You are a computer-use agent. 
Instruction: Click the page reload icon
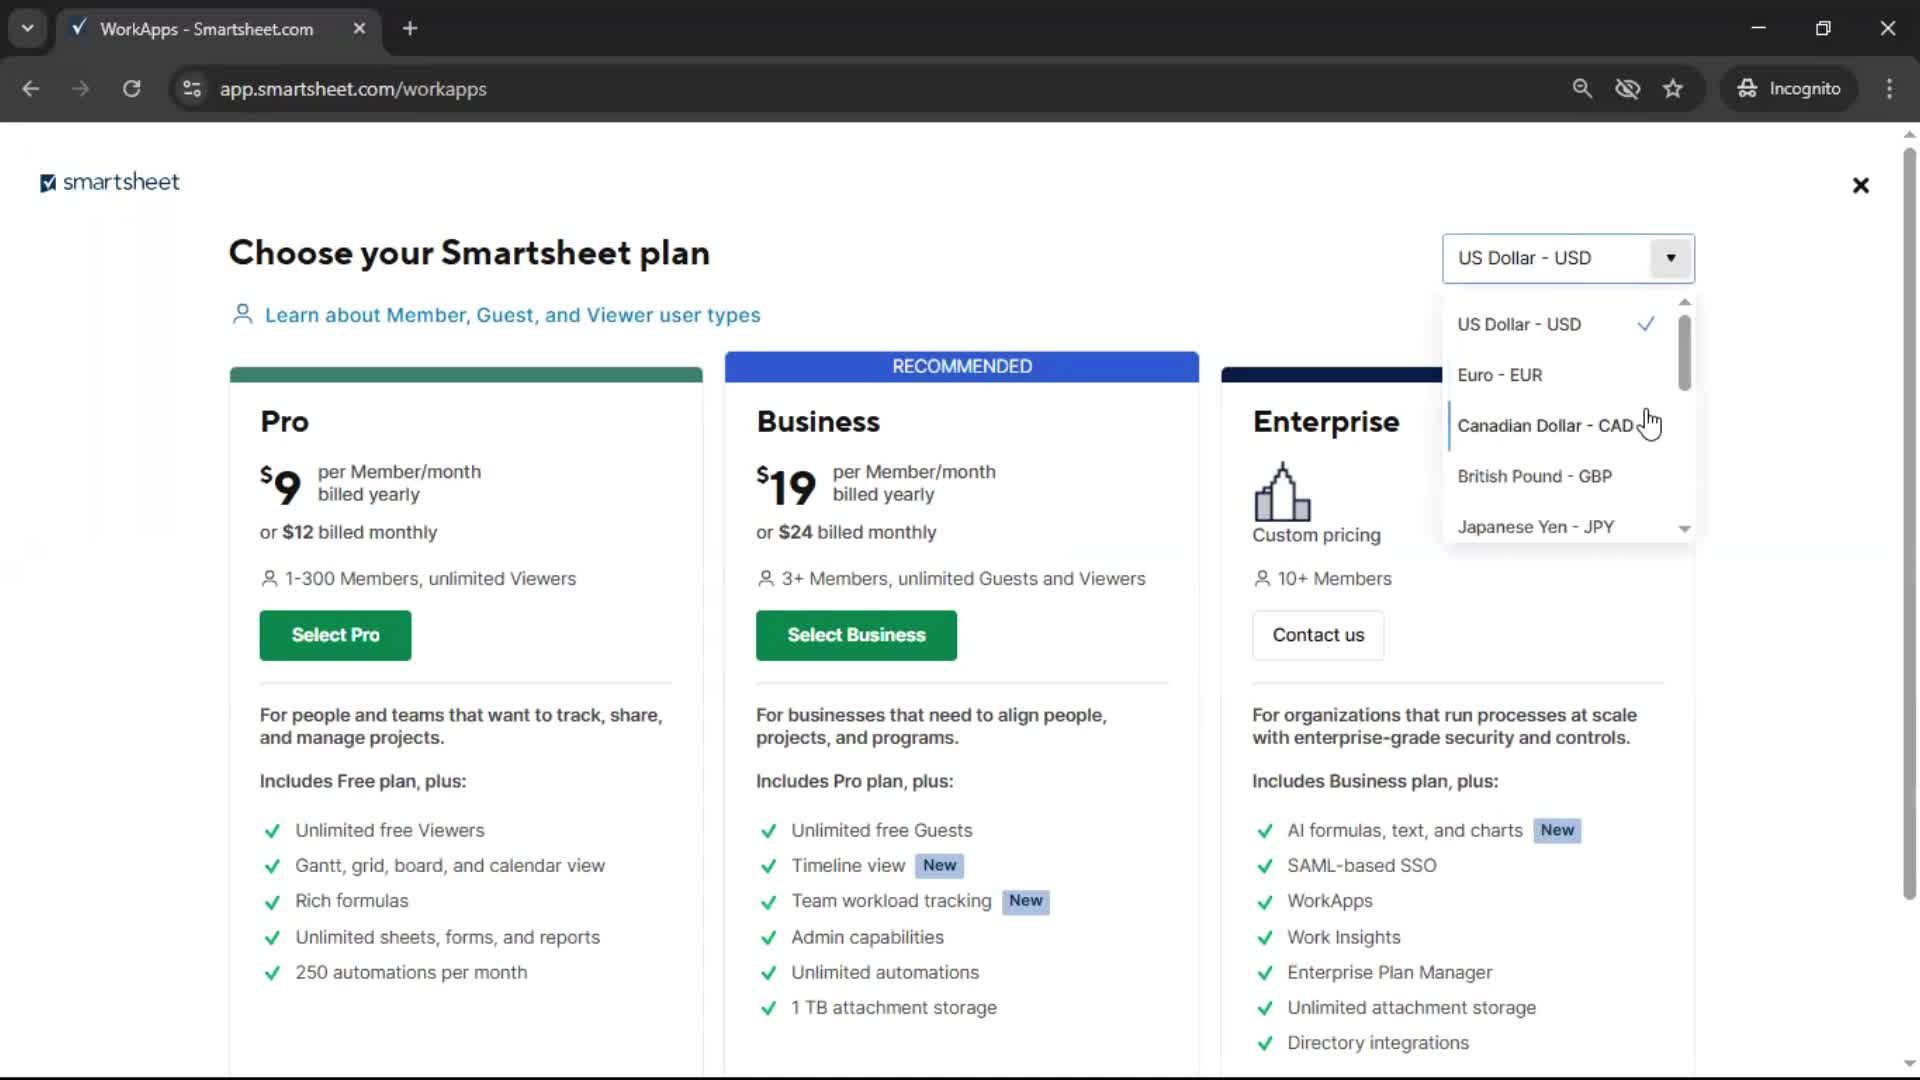131,88
